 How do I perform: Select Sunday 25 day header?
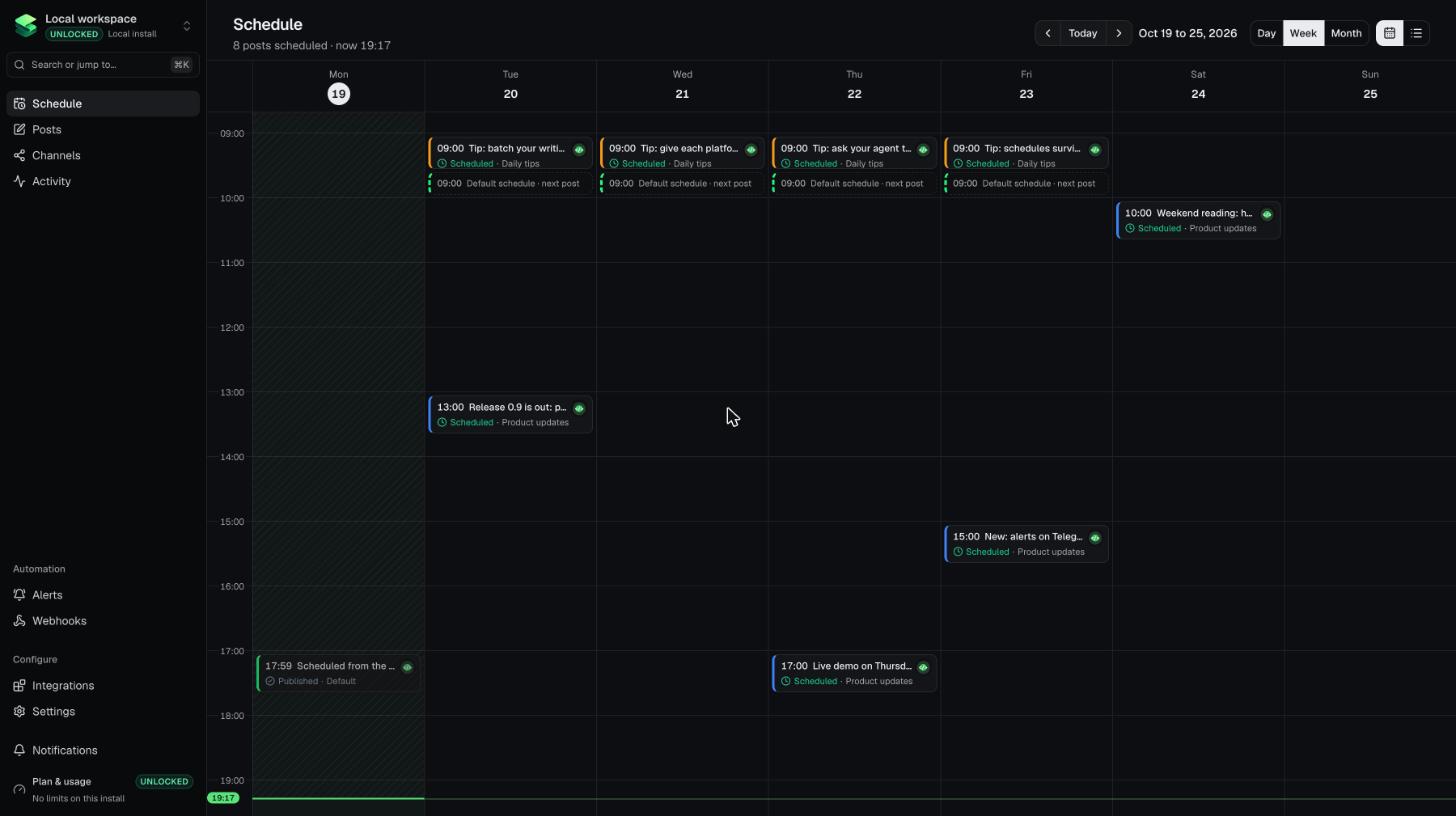[x=1370, y=86]
